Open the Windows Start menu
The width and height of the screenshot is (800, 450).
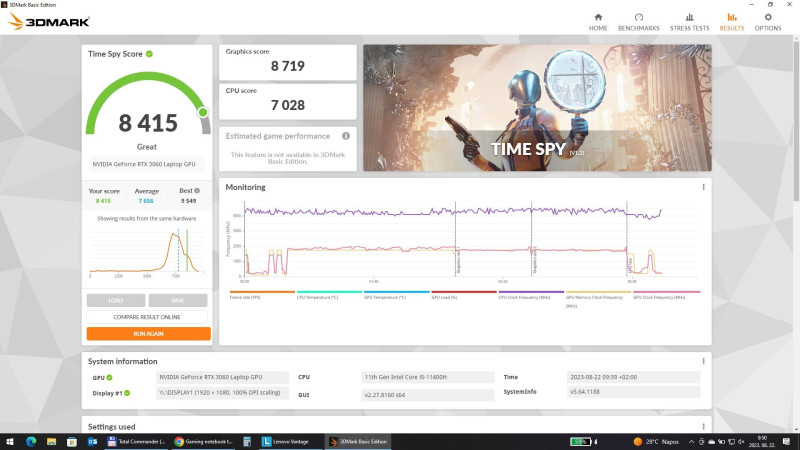(x=10, y=442)
